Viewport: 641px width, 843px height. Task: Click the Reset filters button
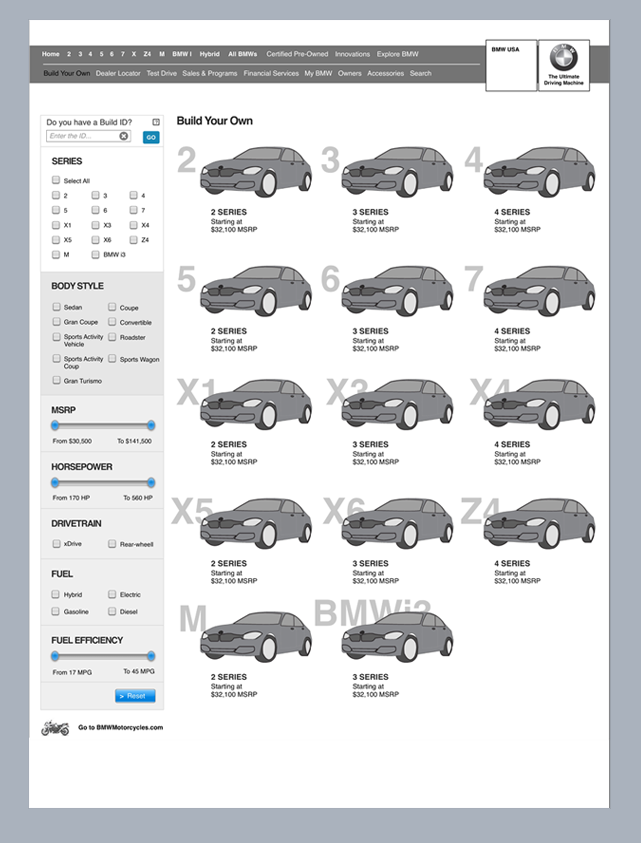pyautogui.click(x=135, y=696)
